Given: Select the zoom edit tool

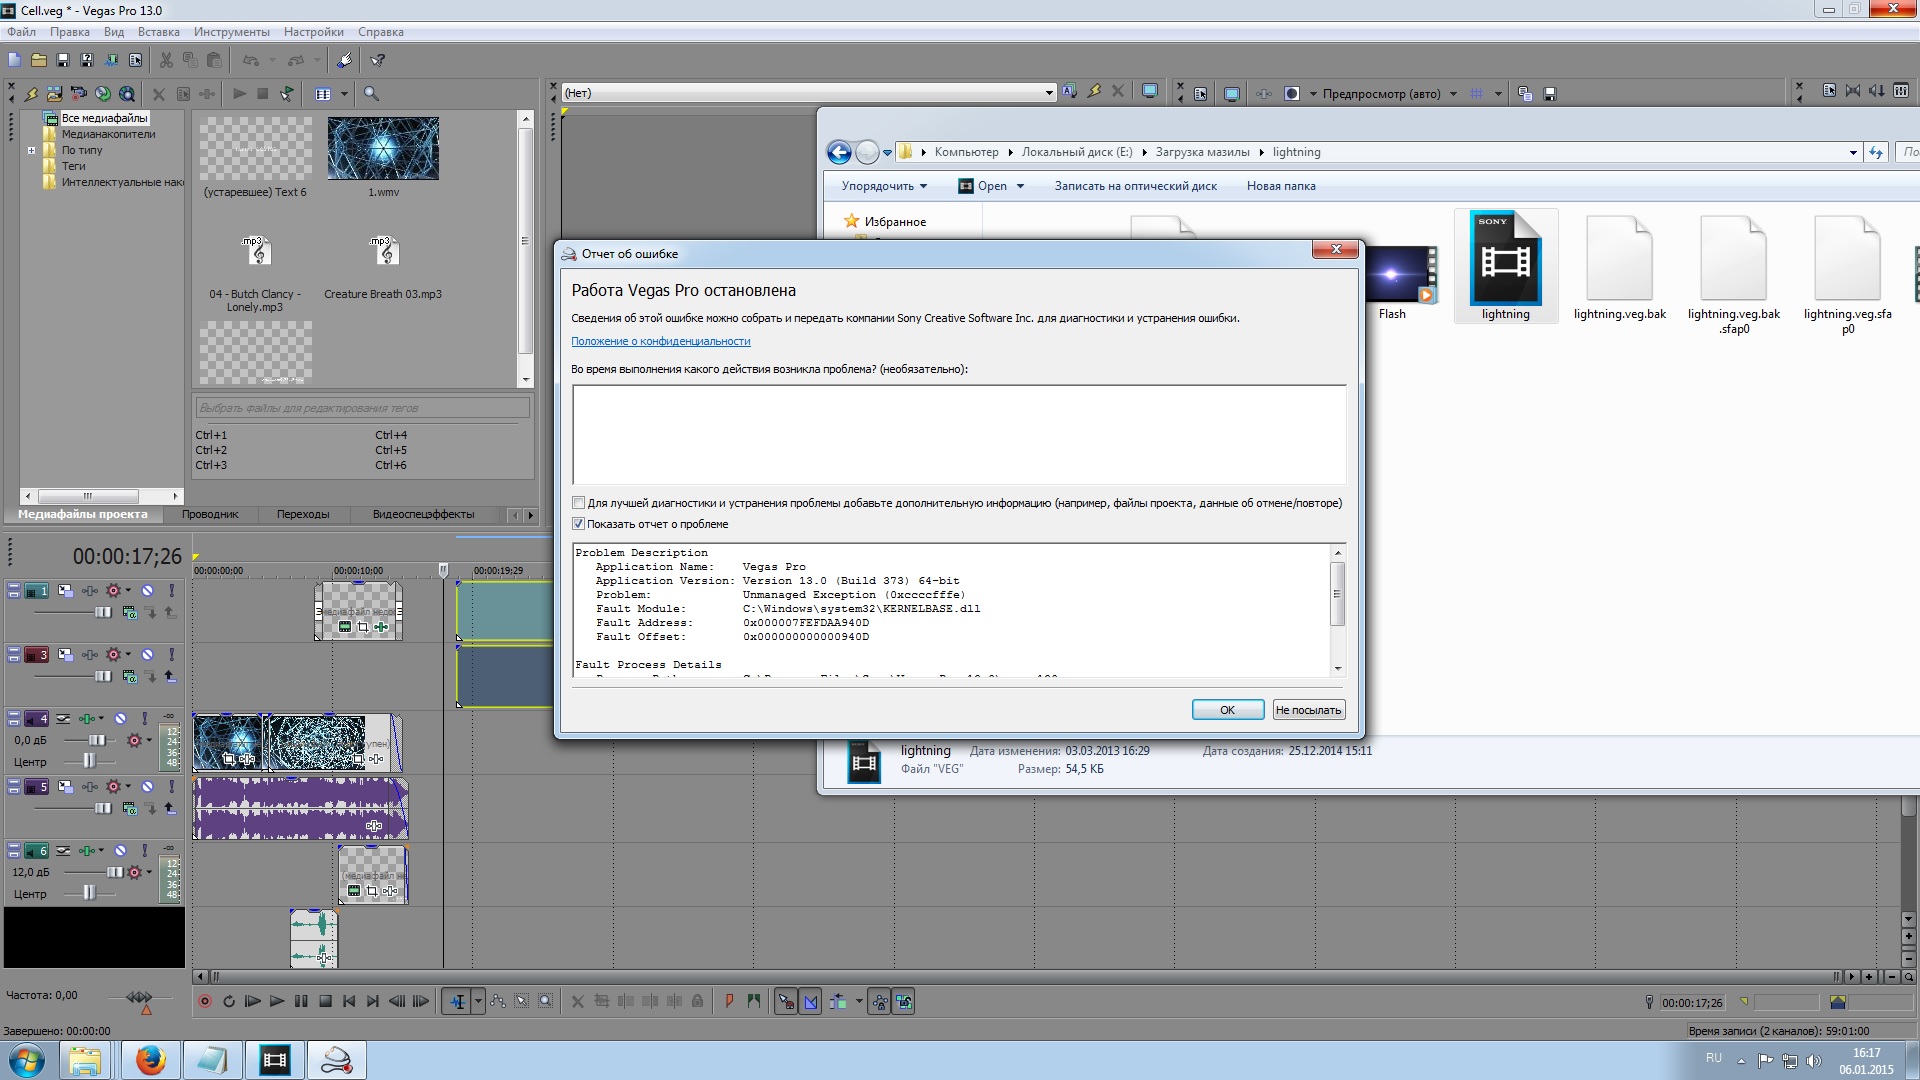Looking at the screenshot, I should tap(546, 1002).
